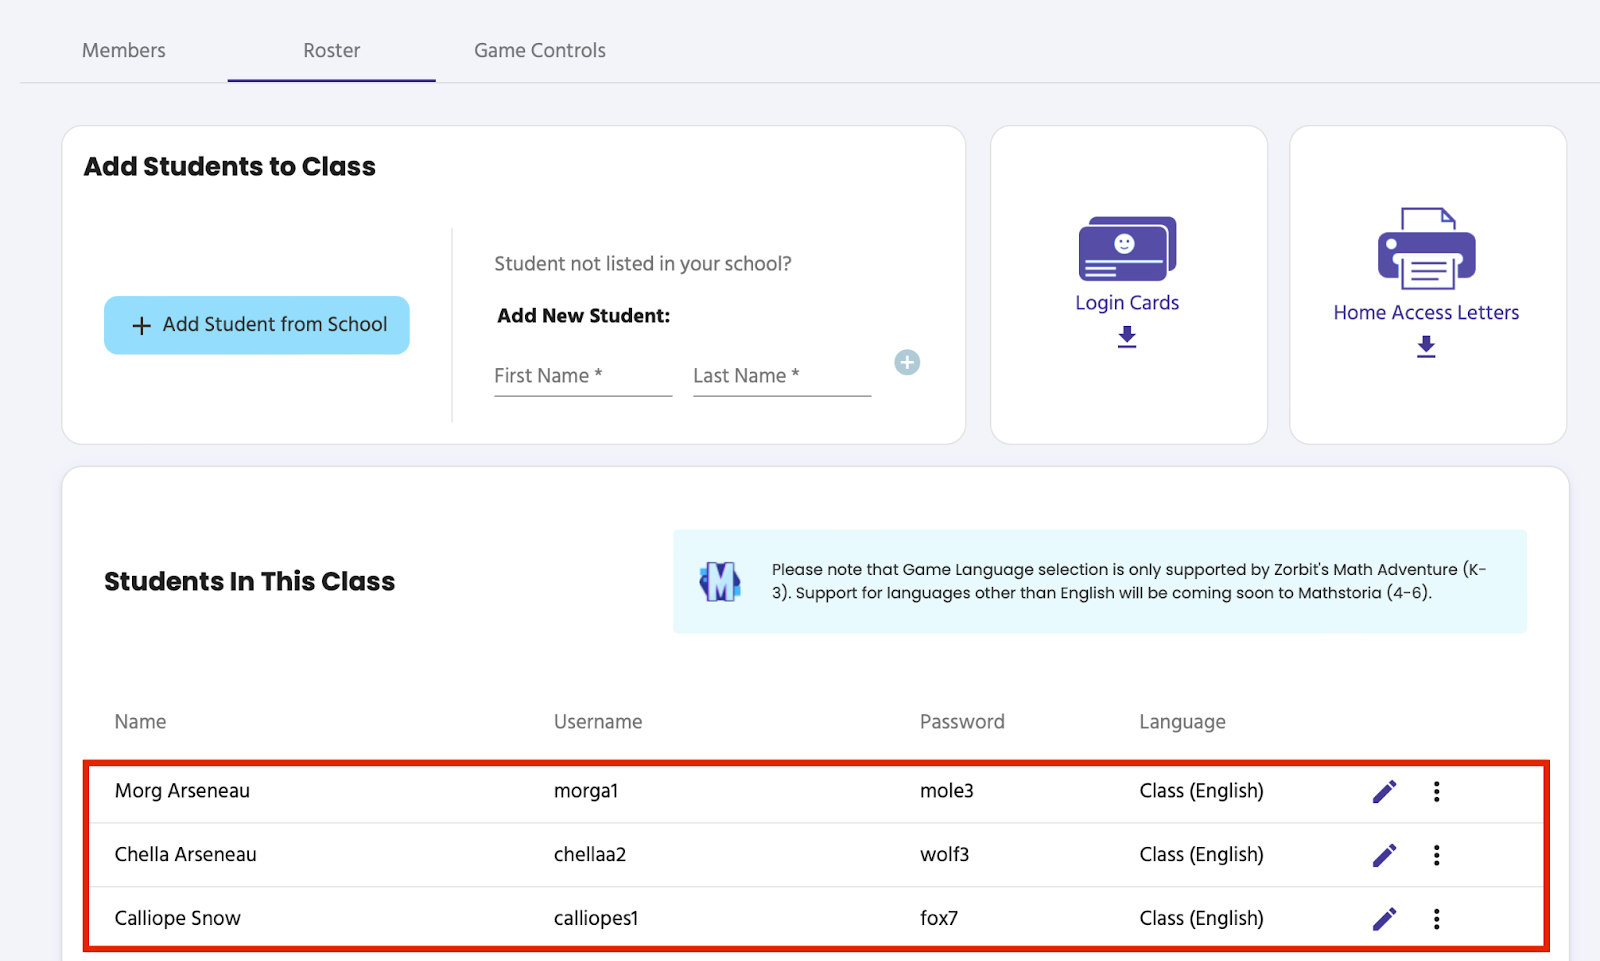Click the edit pencil for Chella Arseneau

[1384, 854]
